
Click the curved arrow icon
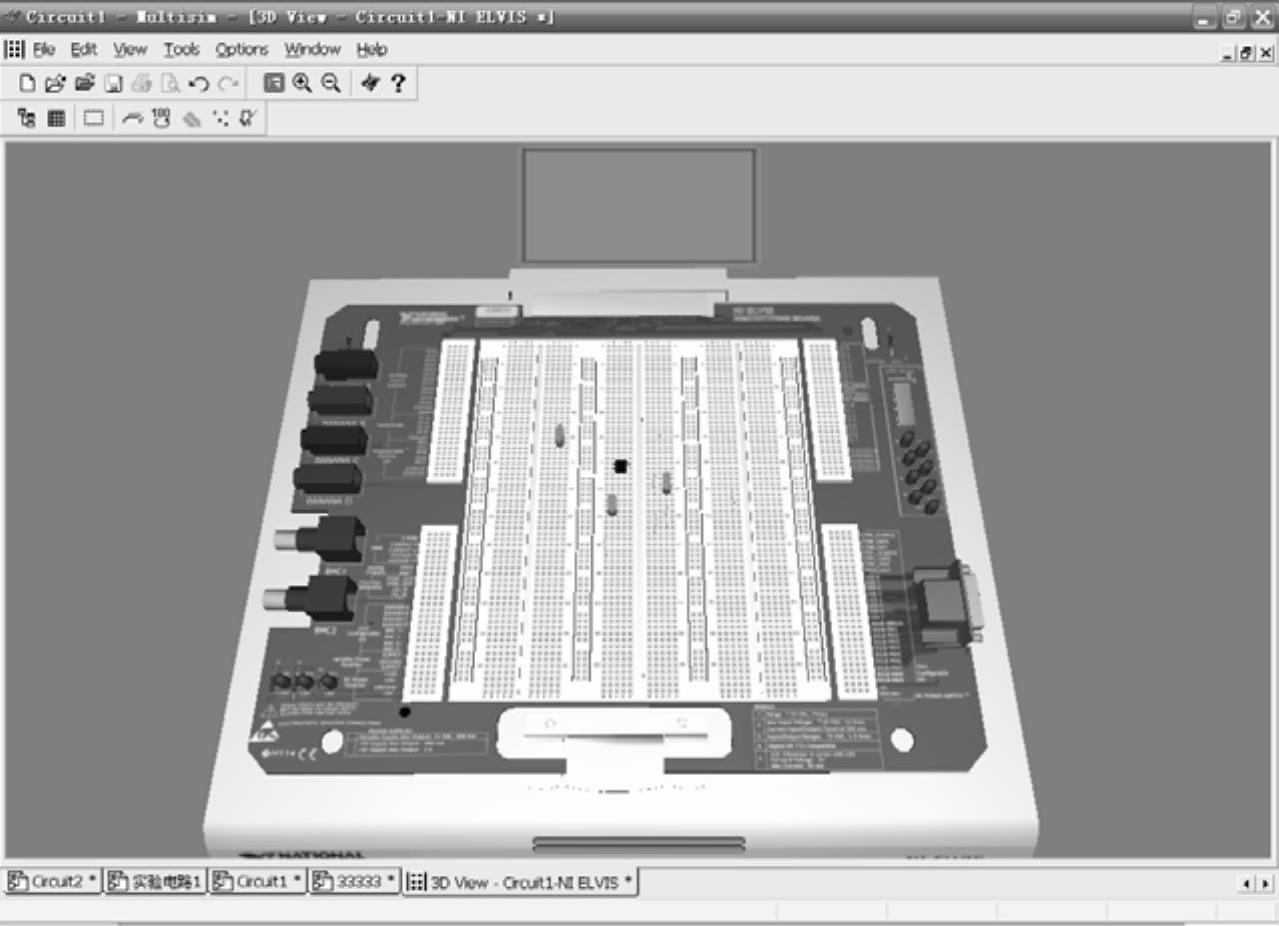[x=132, y=119]
